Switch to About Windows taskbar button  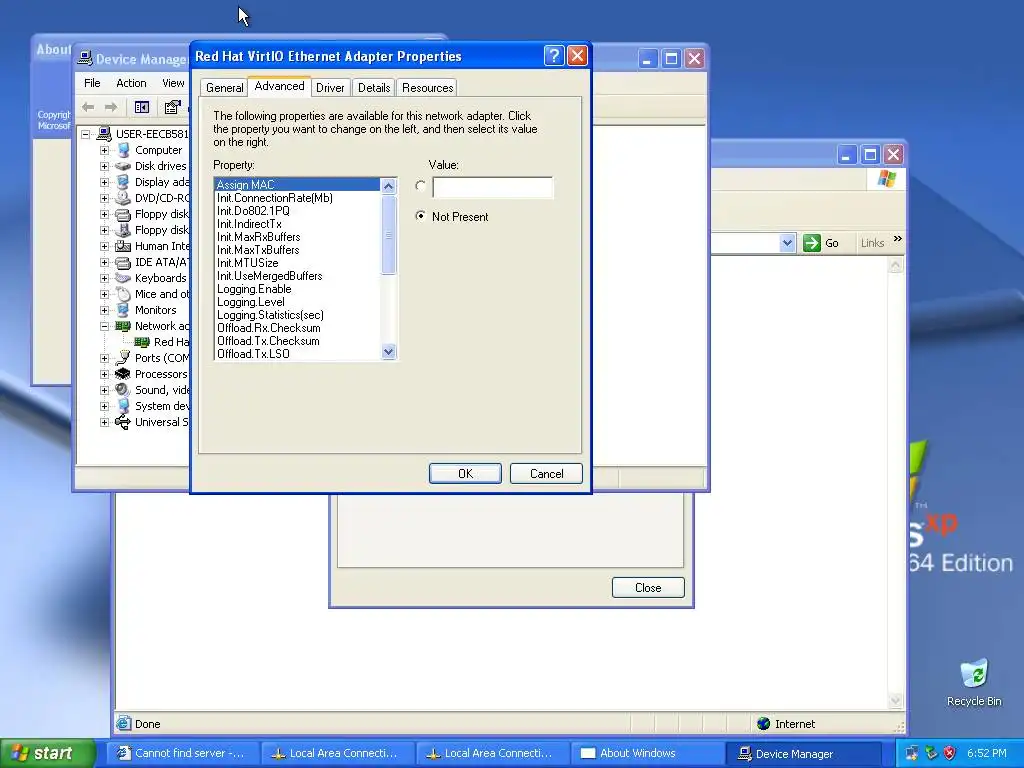click(x=647, y=754)
